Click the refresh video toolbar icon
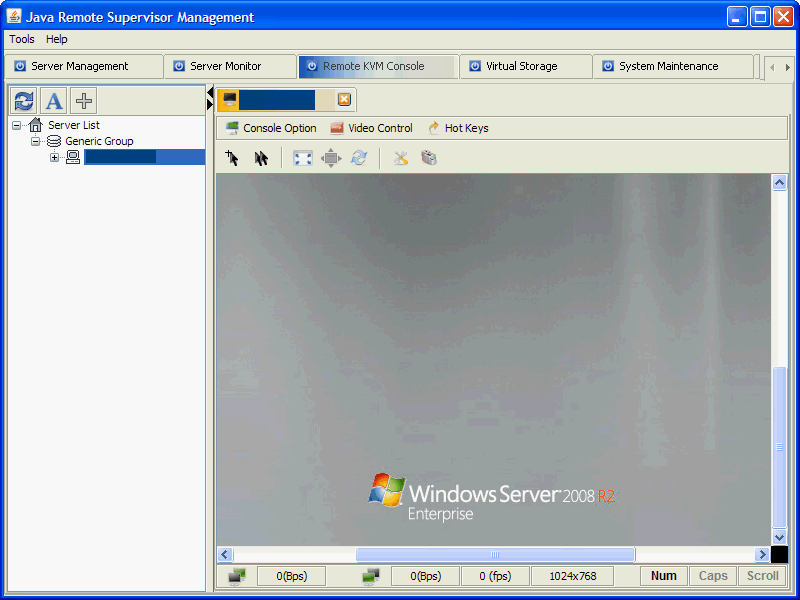Screen dimensions: 800x600 coord(359,158)
